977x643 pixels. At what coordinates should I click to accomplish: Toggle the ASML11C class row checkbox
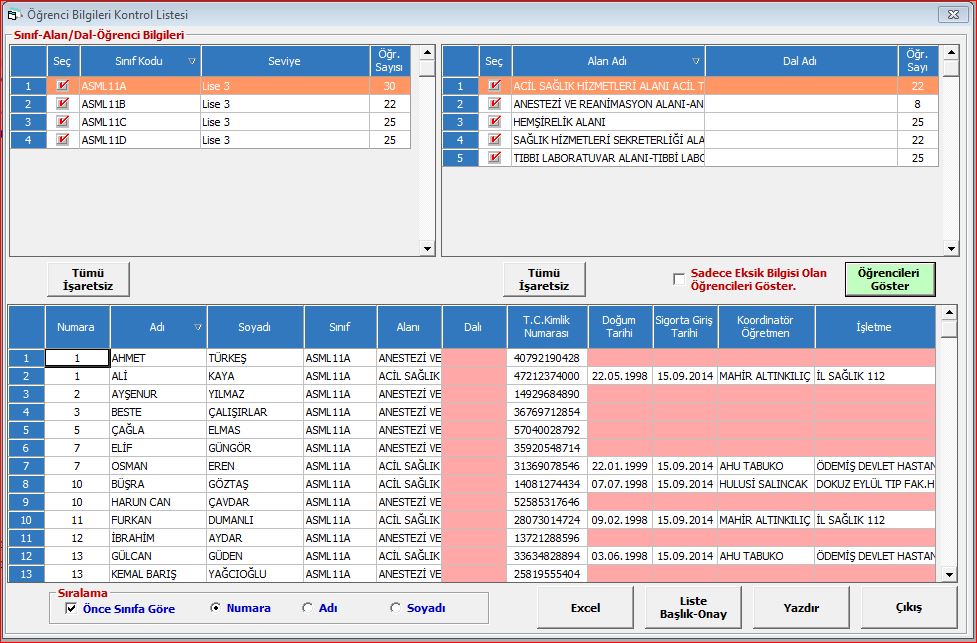(x=62, y=122)
